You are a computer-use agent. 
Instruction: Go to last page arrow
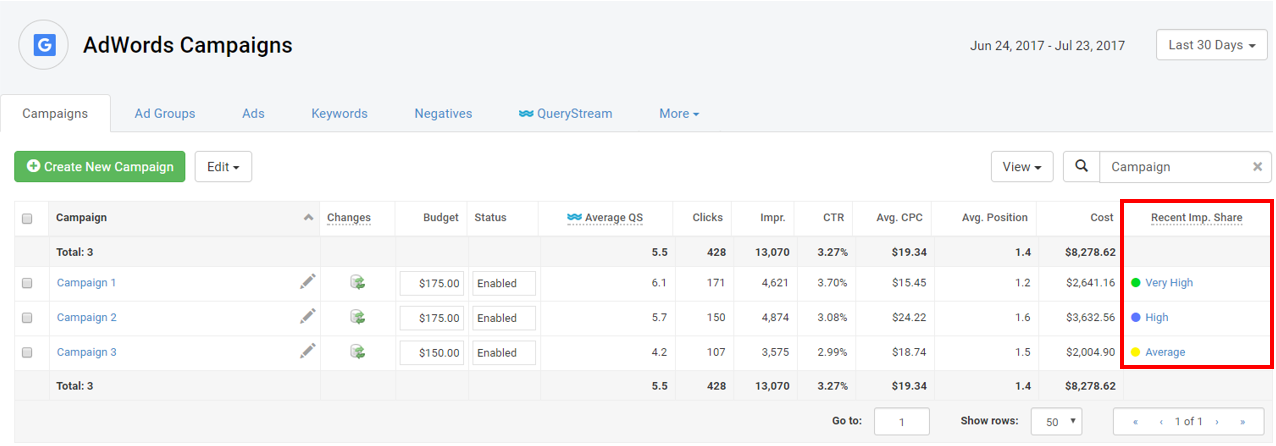pyautogui.click(x=1243, y=422)
